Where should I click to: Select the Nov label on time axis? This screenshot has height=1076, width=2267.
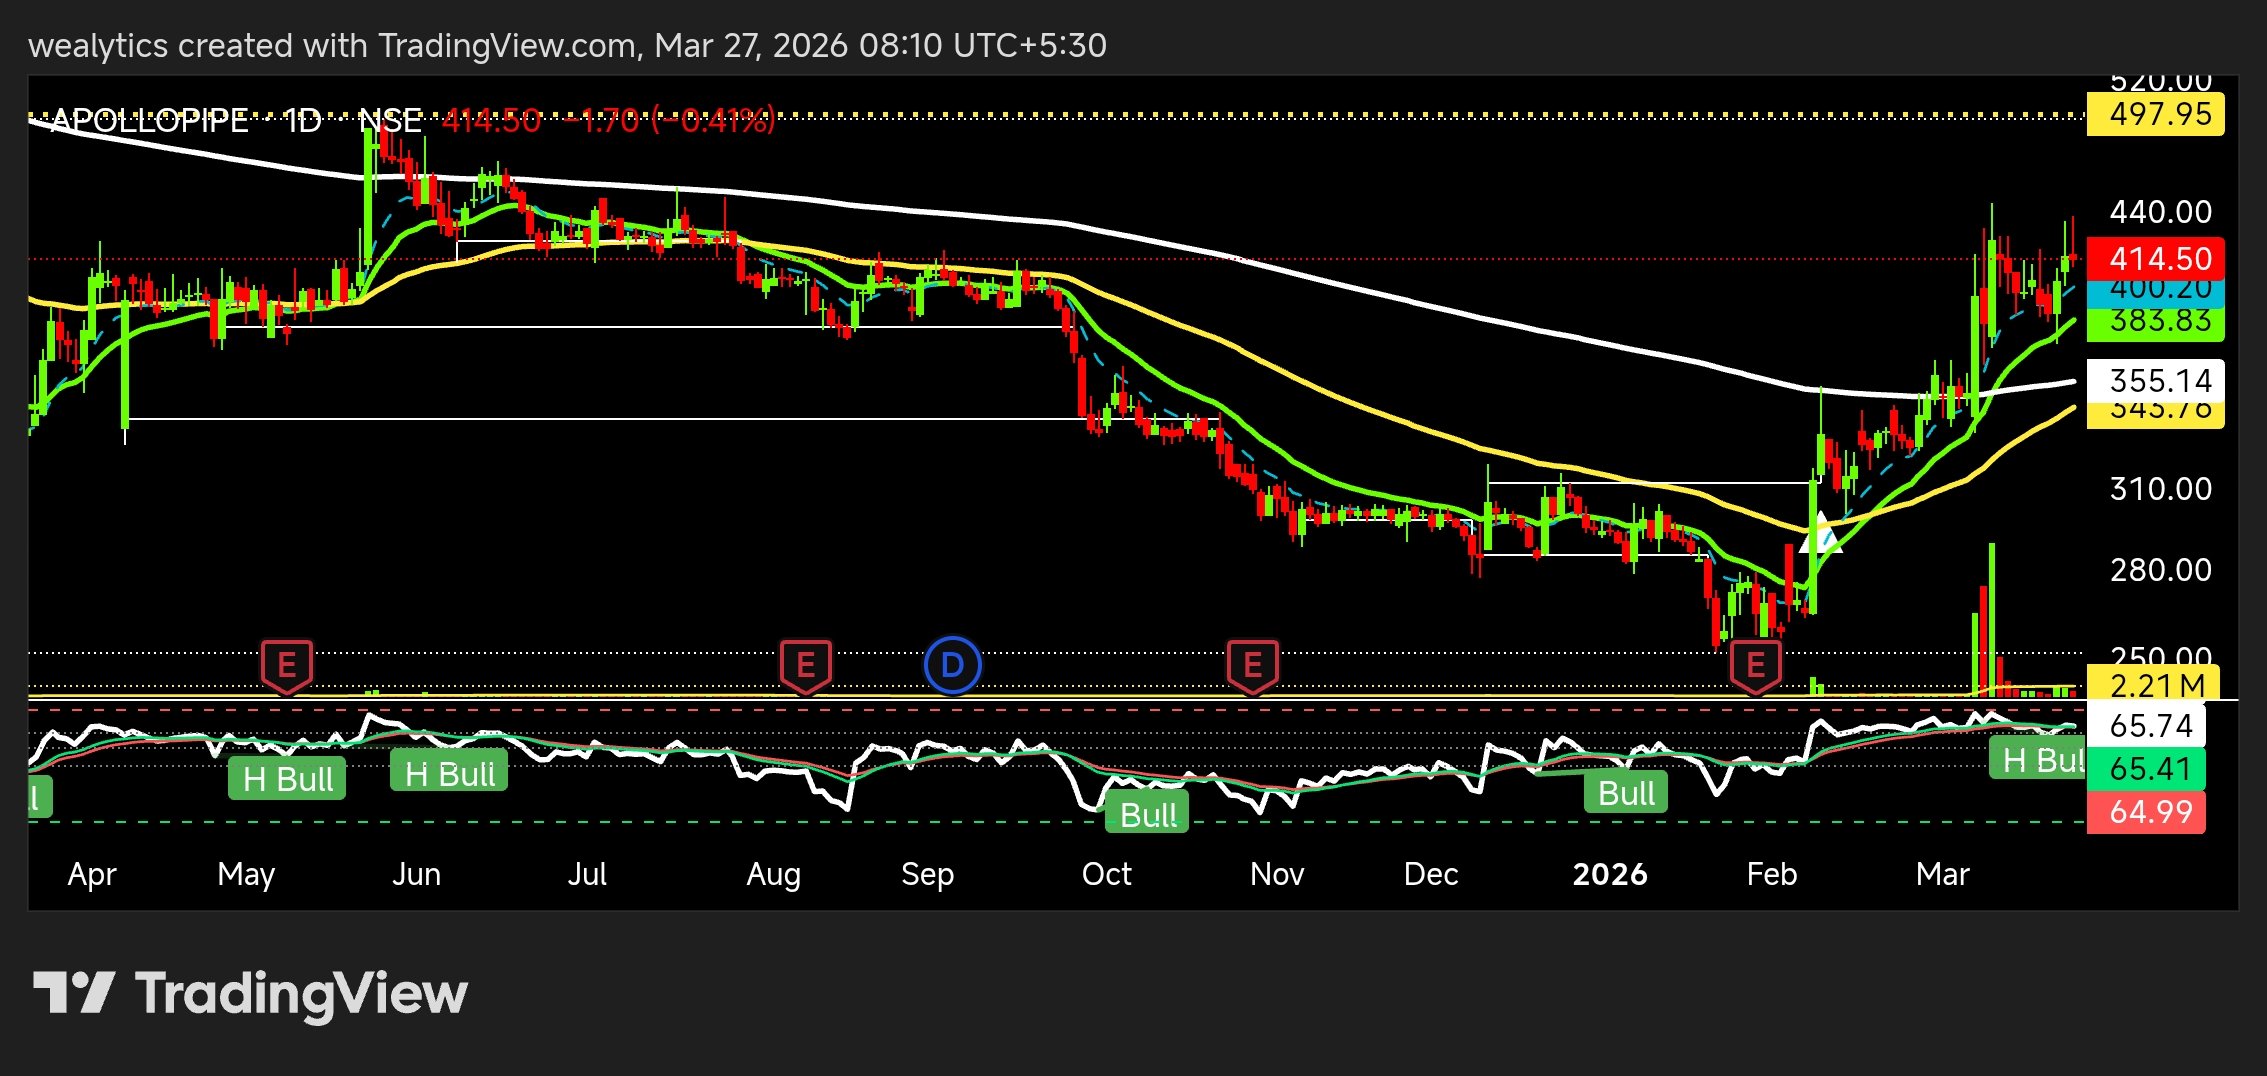1277,875
